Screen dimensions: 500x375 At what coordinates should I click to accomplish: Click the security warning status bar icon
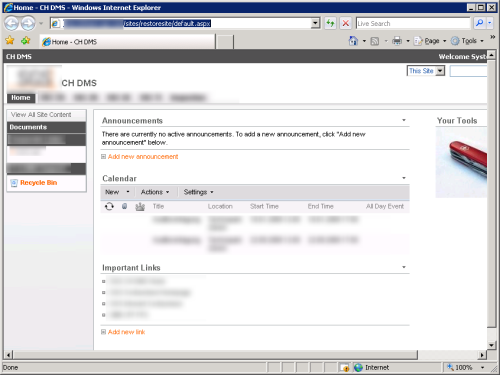[344, 367]
